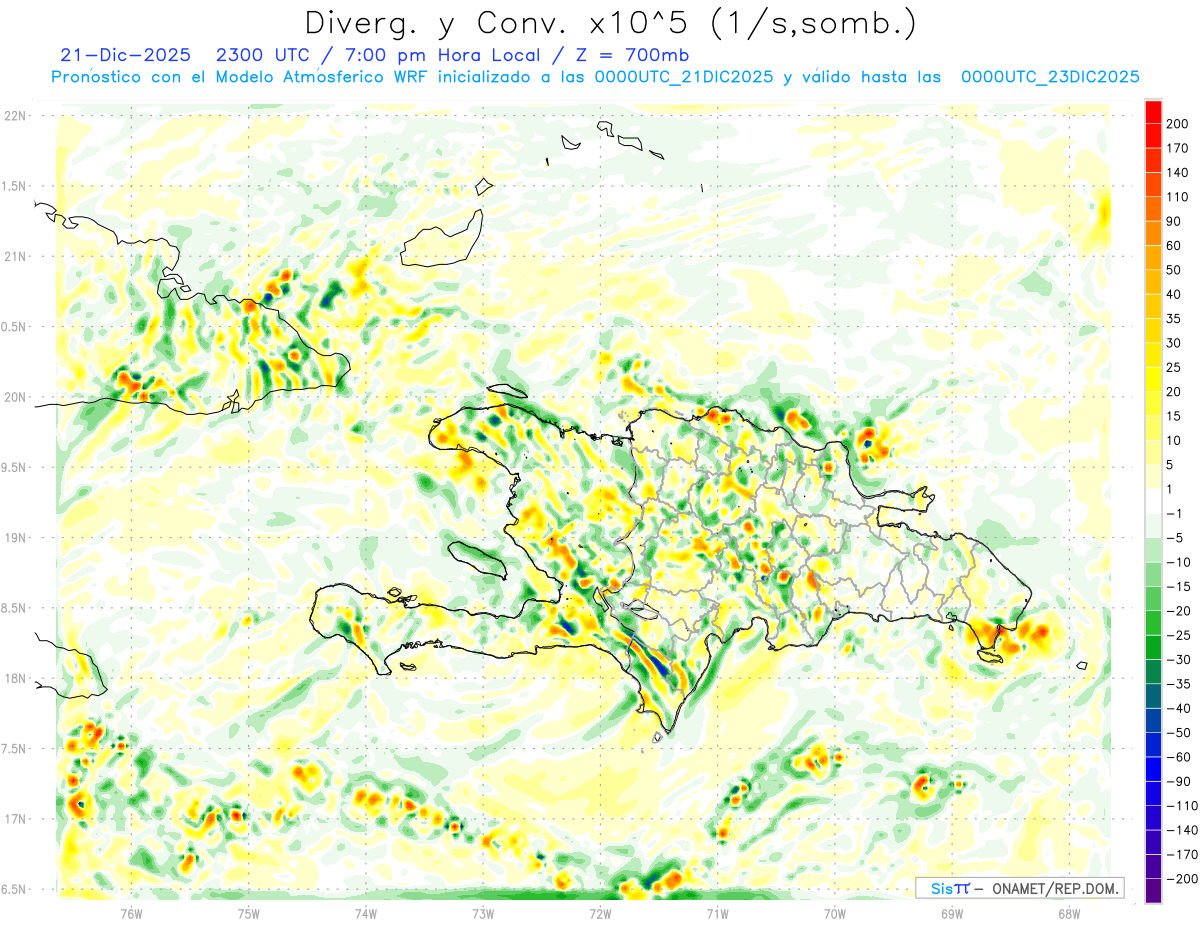Click the positive "30" color bar label
The image size is (1200, 927).
pyautogui.click(x=1174, y=343)
